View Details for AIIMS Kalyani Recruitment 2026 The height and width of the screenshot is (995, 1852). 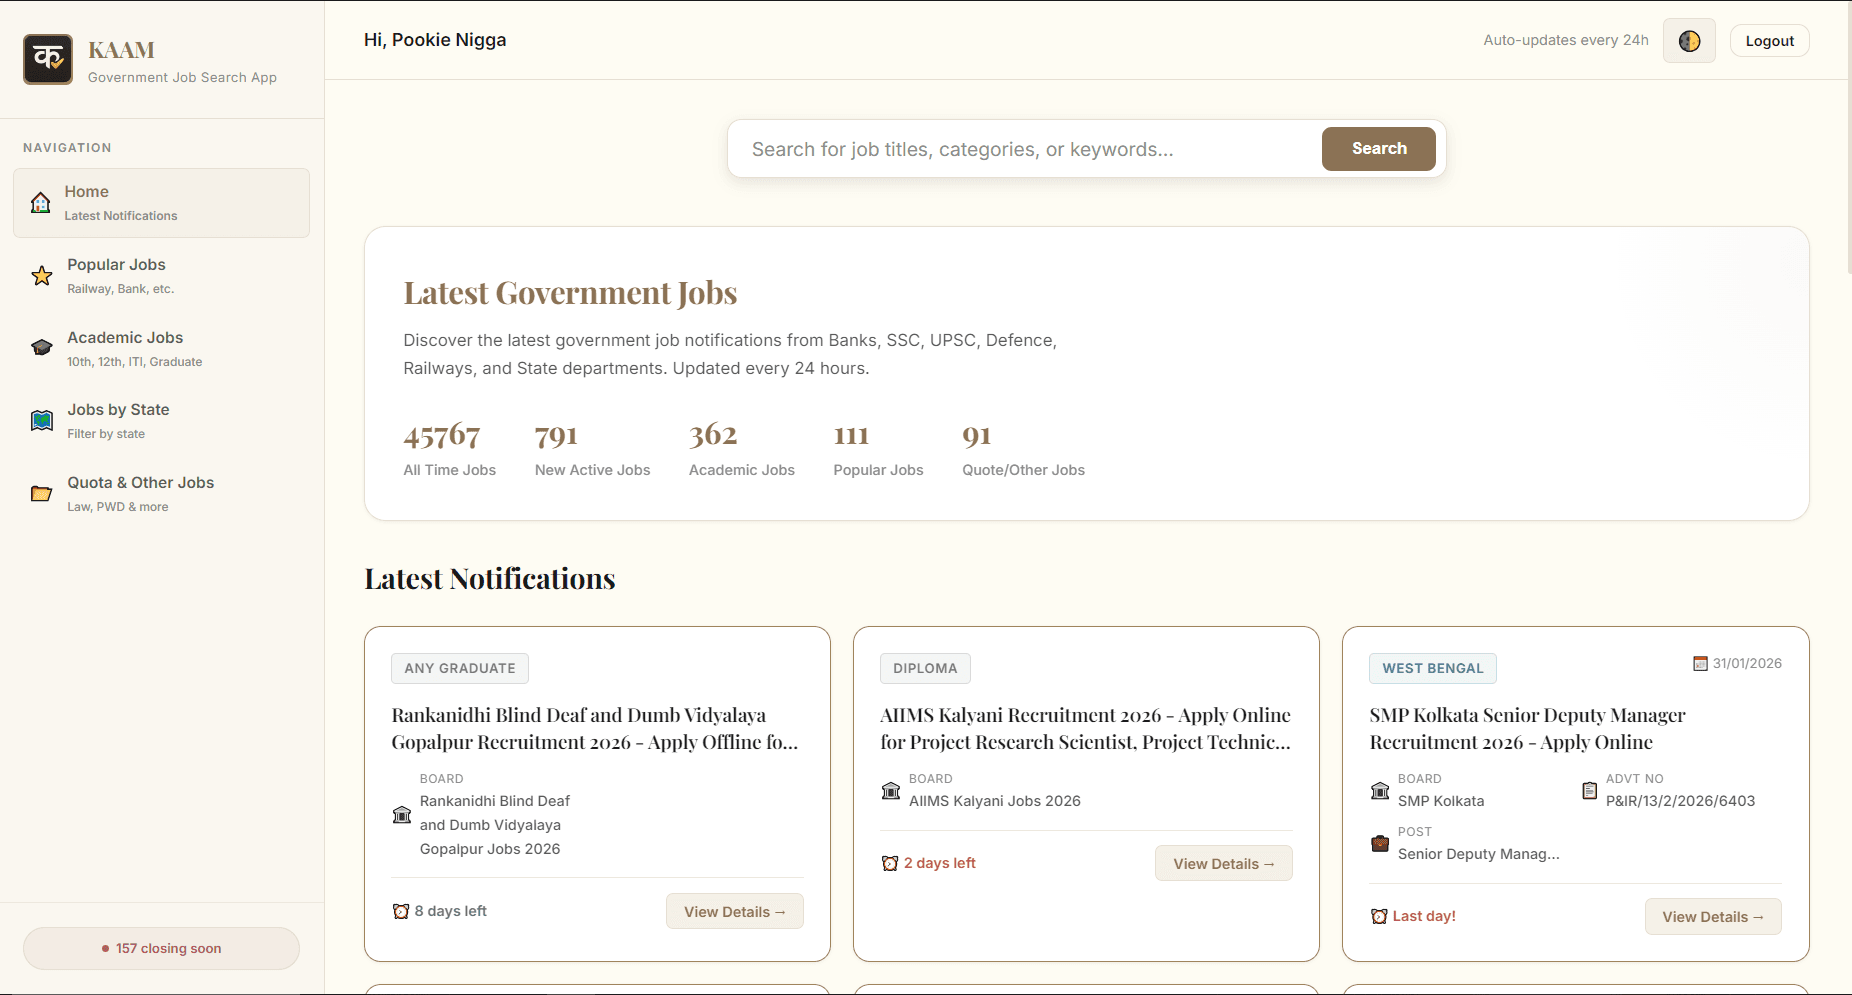pyautogui.click(x=1223, y=863)
